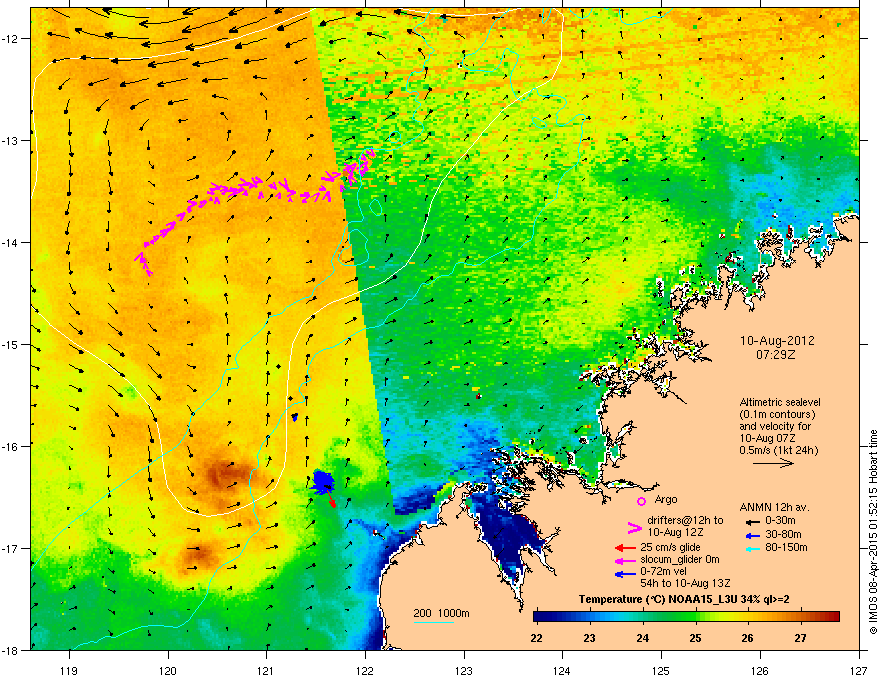The height and width of the screenshot is (680, 880).
Task: Click the blue 30-80m ANMN arrow
Action: tap(753, 535)
